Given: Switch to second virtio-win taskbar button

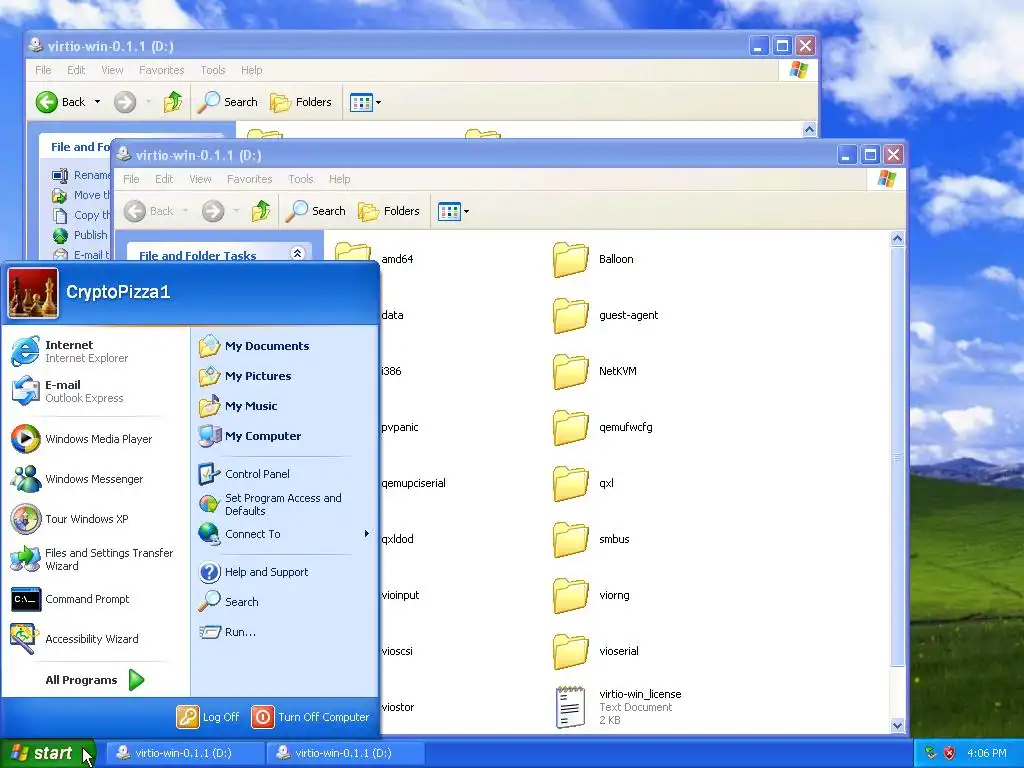Looking at the screenshot, I should pos(345,753).
